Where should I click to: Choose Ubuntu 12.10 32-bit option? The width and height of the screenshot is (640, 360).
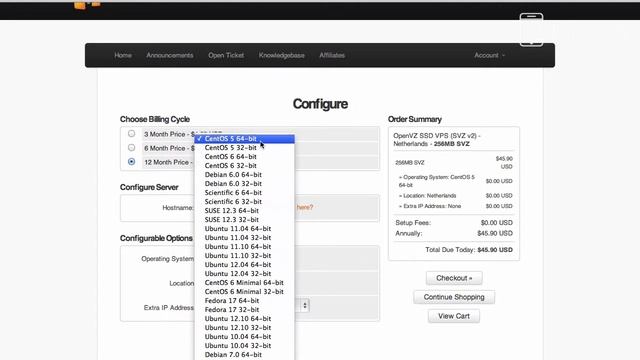pos(244,327)
